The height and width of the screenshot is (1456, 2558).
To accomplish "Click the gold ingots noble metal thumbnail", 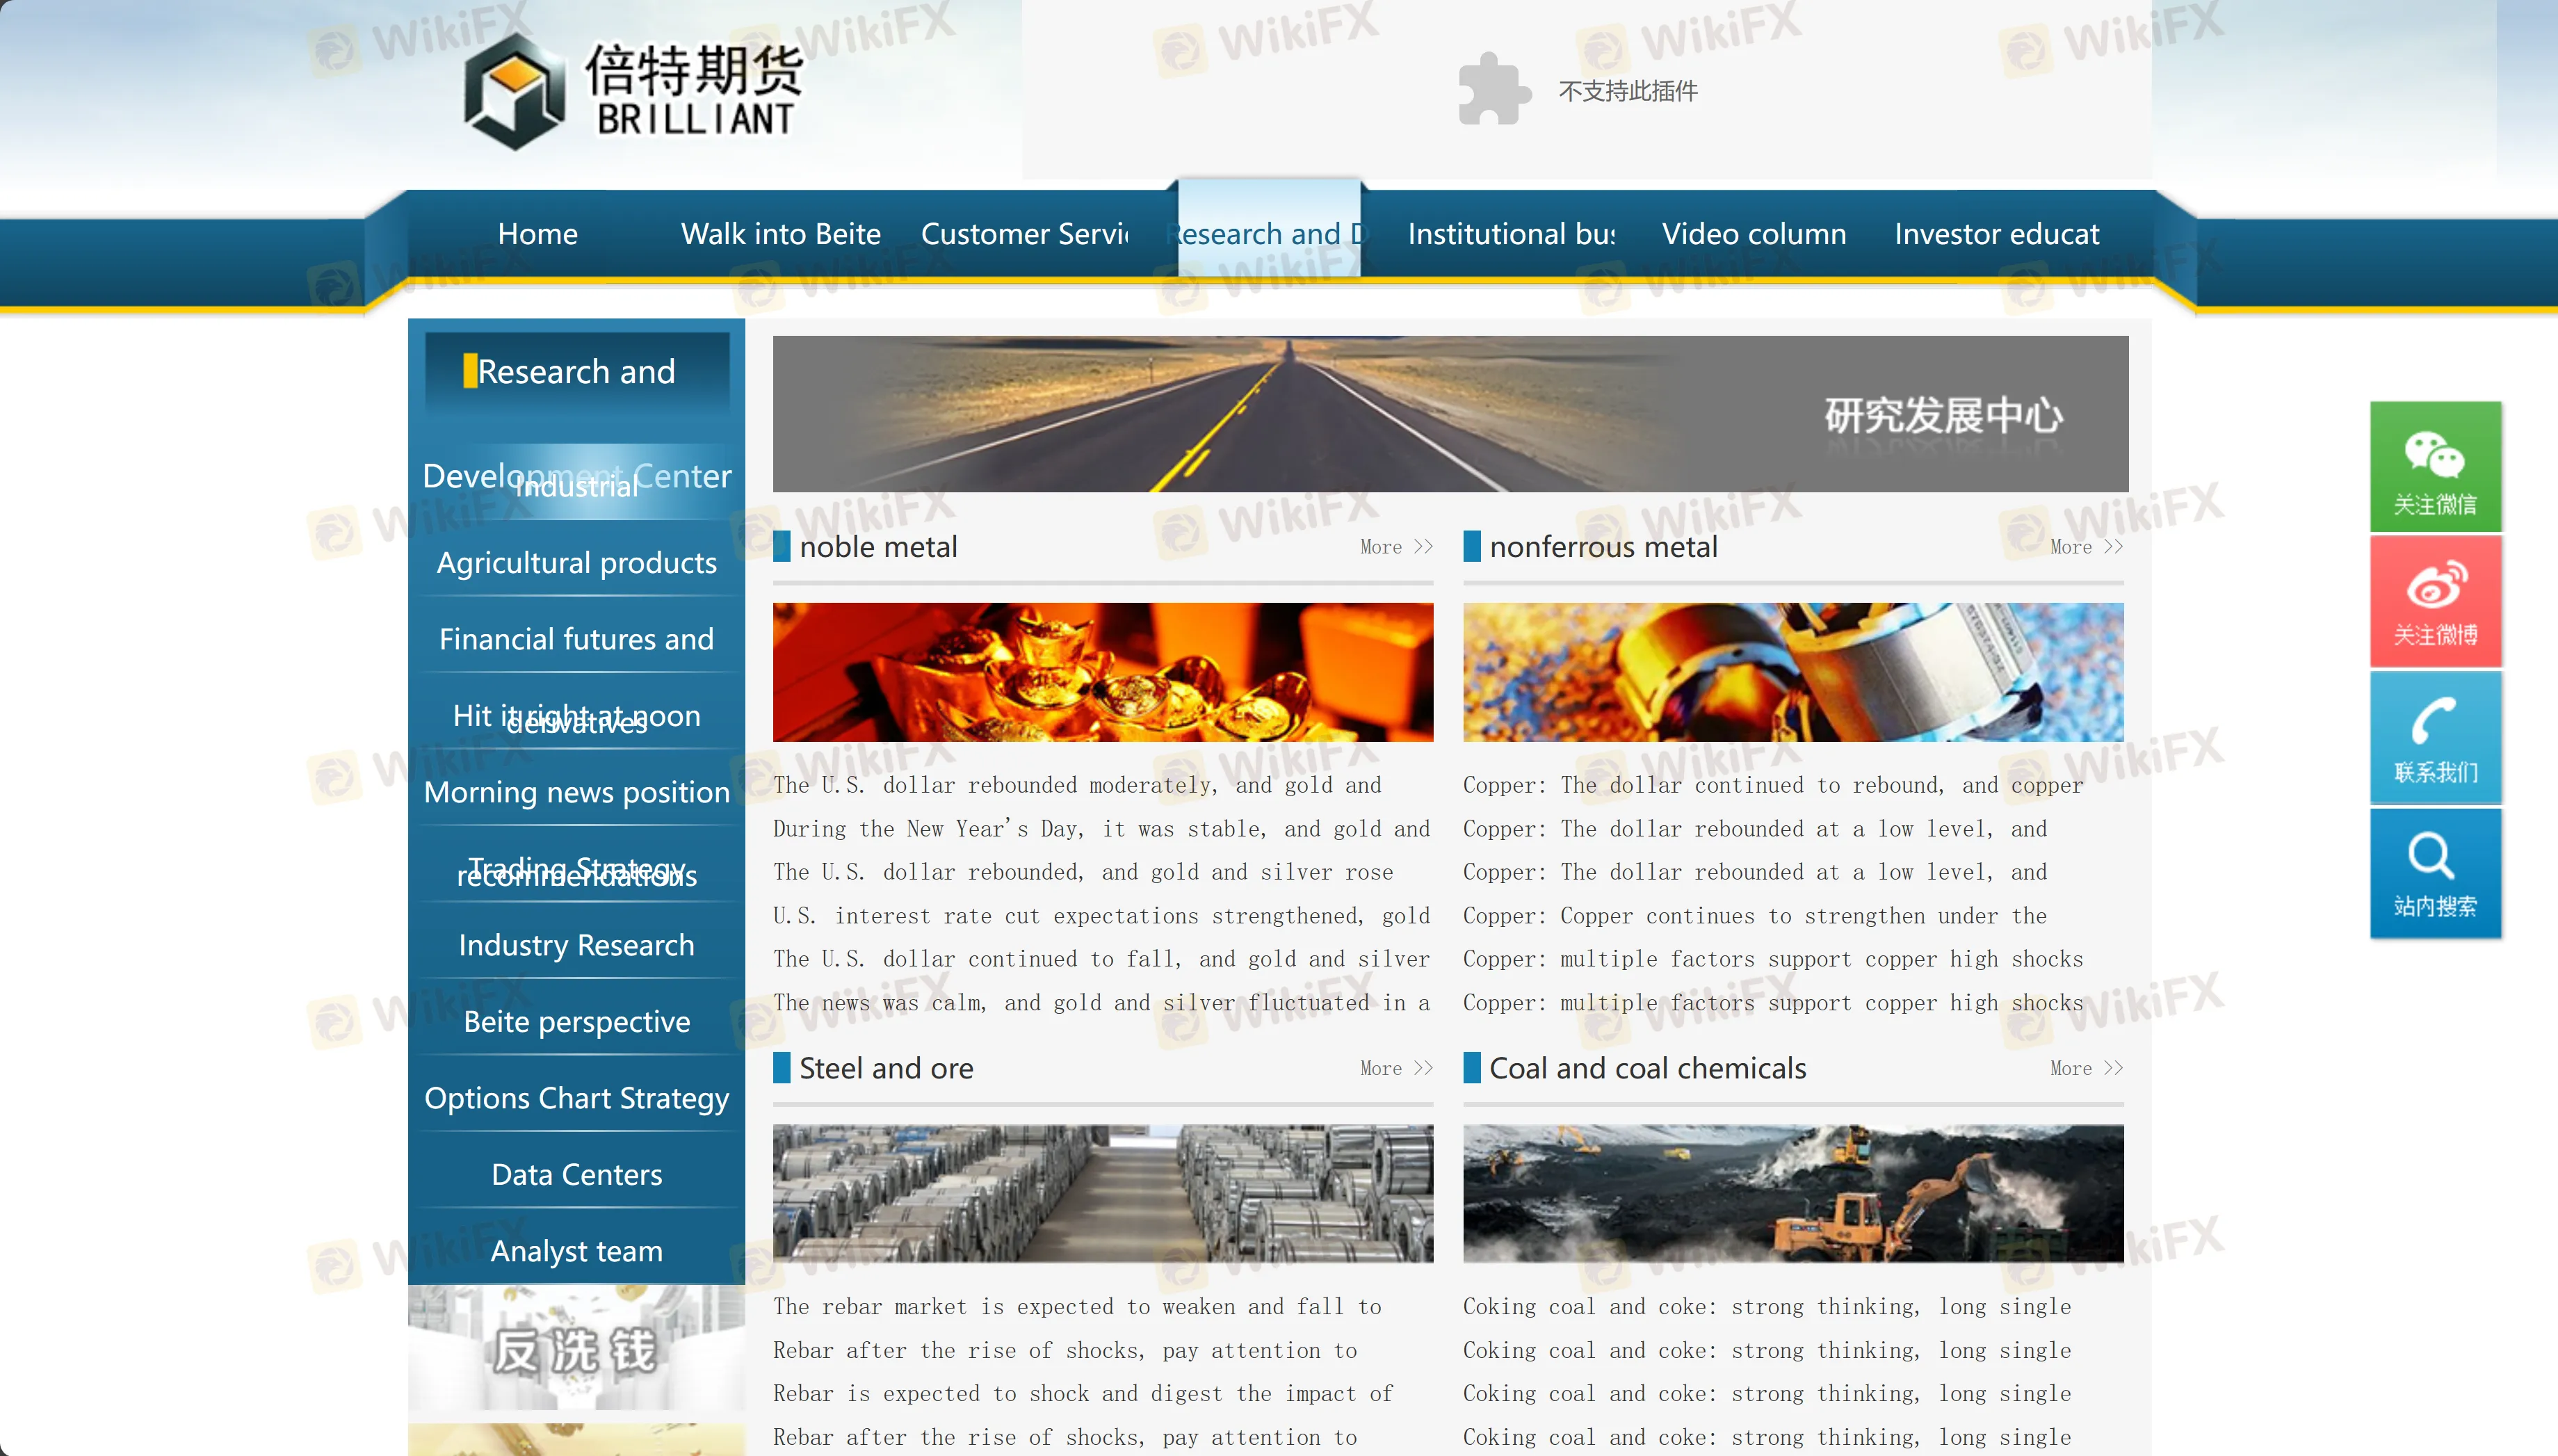I will point(1102,672).
